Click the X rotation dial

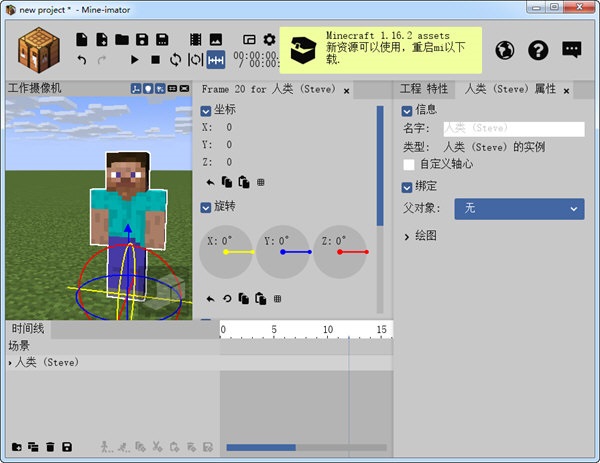(226, 252)
